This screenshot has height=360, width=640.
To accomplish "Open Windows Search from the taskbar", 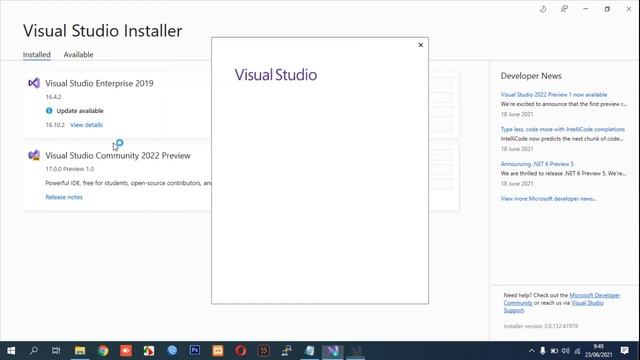I will [34, 351].
